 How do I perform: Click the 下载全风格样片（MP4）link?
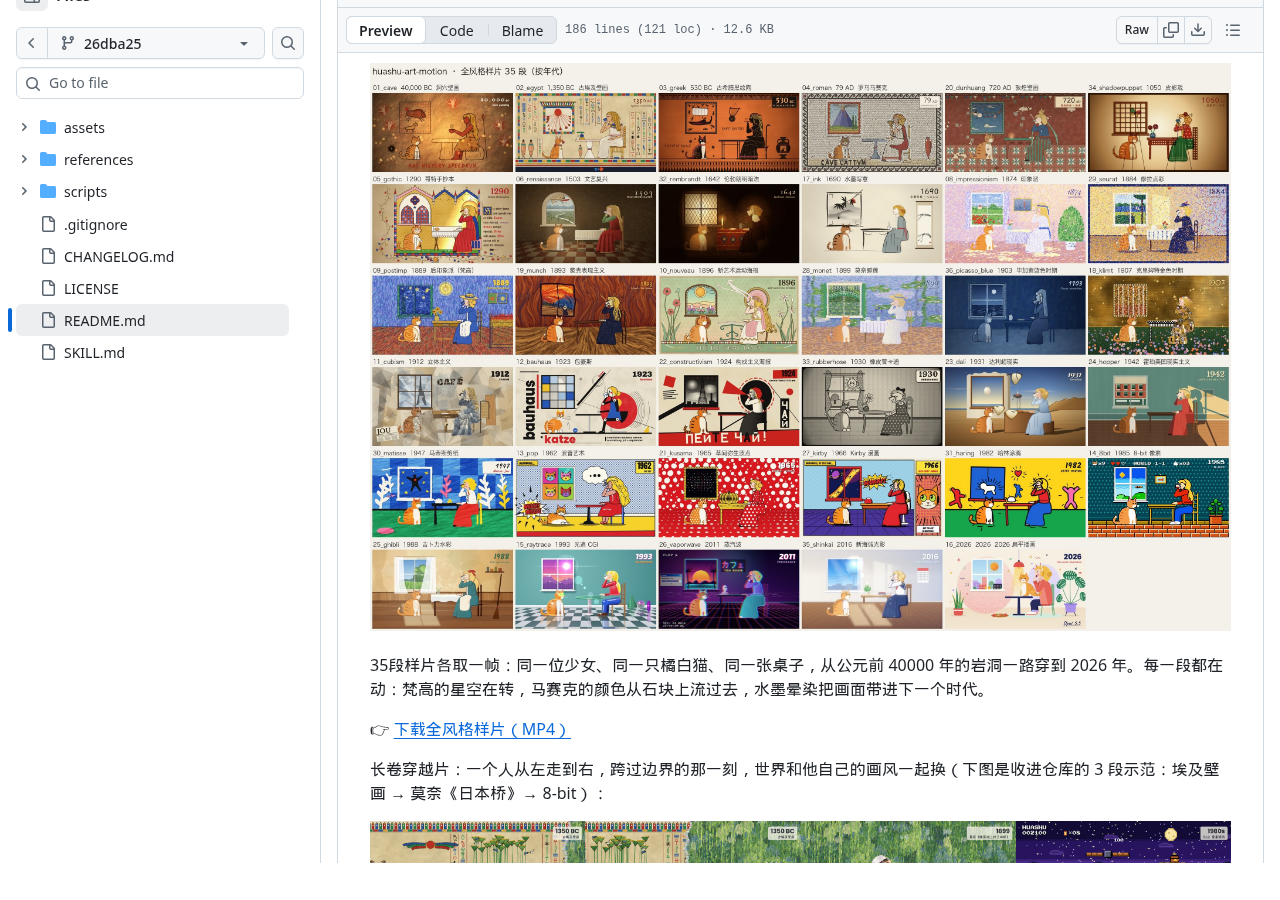[482, 729]
